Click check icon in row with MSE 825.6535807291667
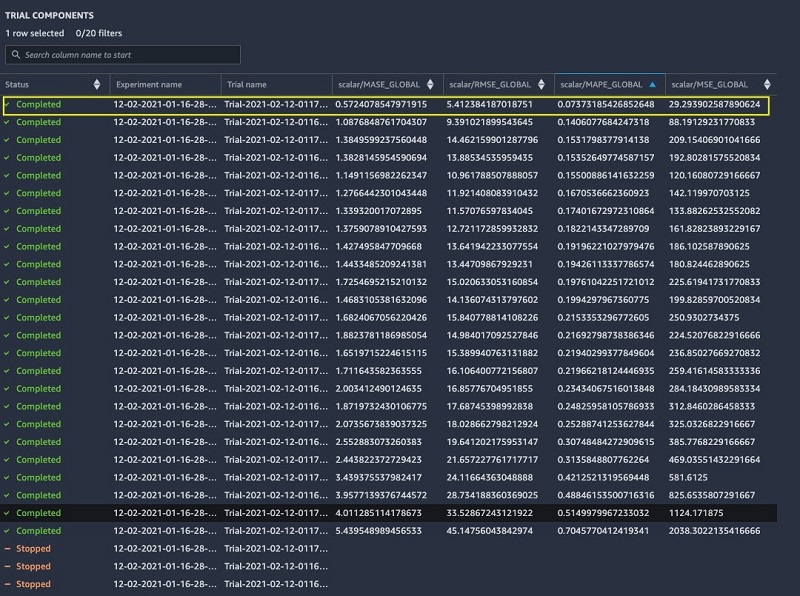800x596 pixels. coord(7,495)
